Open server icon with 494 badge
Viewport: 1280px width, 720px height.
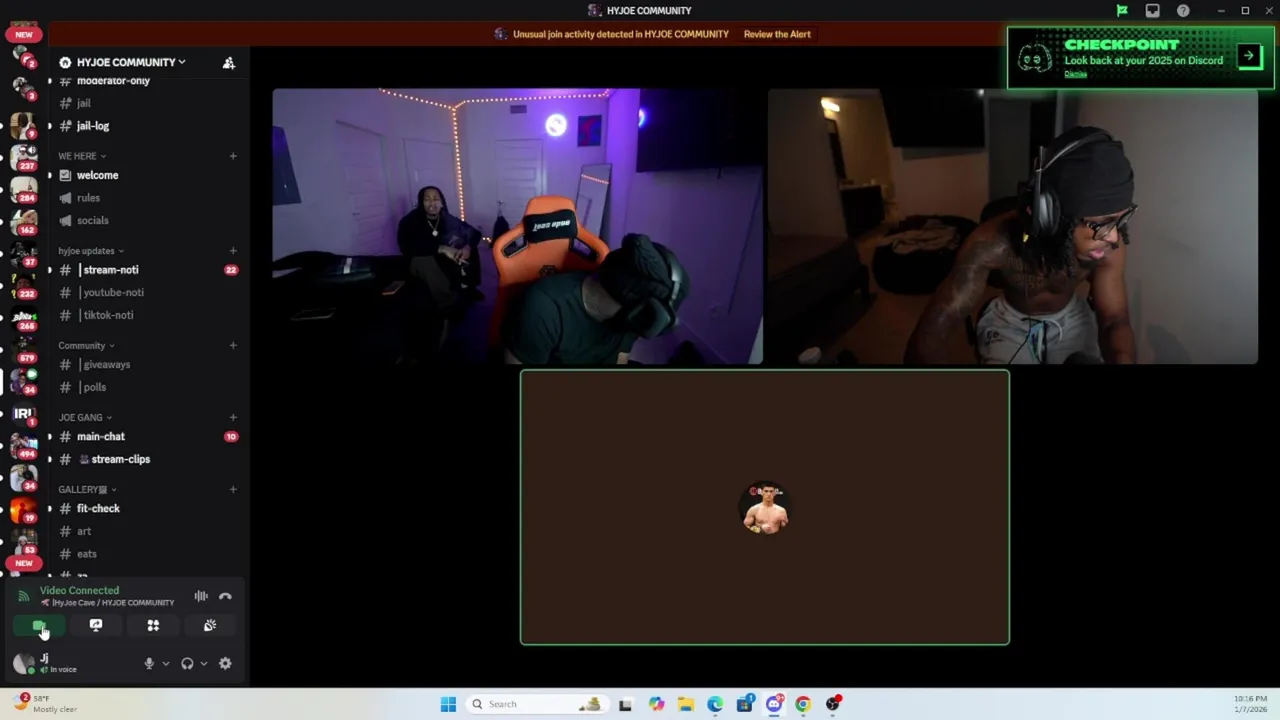coord(23,445)
